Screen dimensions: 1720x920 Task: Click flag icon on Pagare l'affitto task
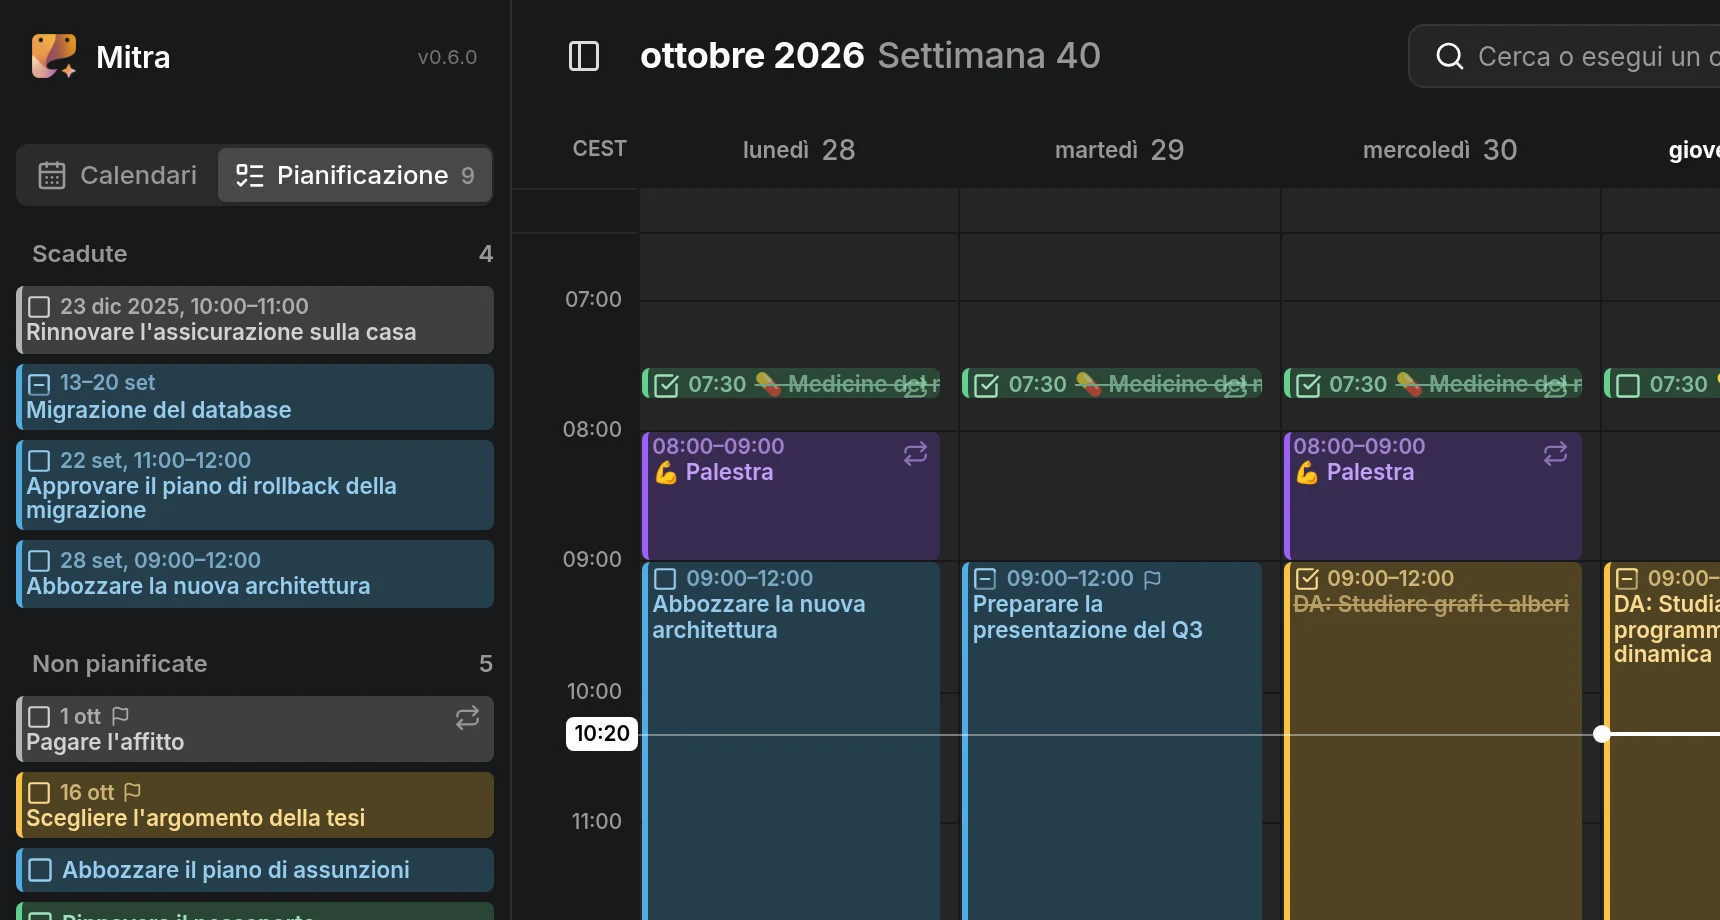[x=120, y=716]
